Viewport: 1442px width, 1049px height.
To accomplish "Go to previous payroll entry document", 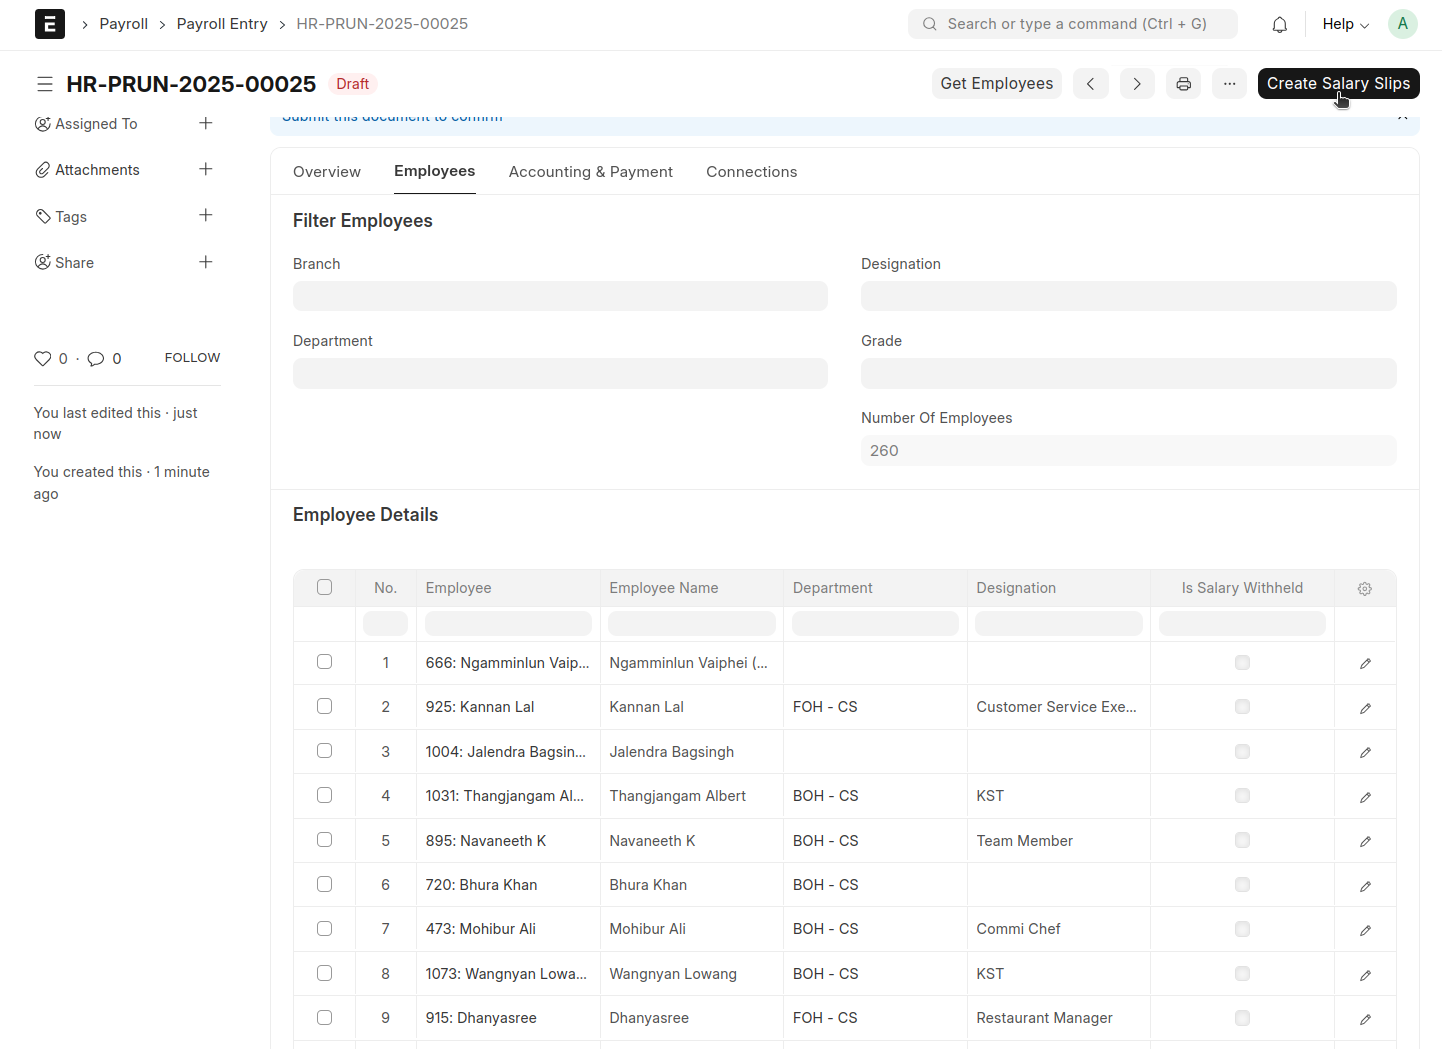I will (1090, 84).
